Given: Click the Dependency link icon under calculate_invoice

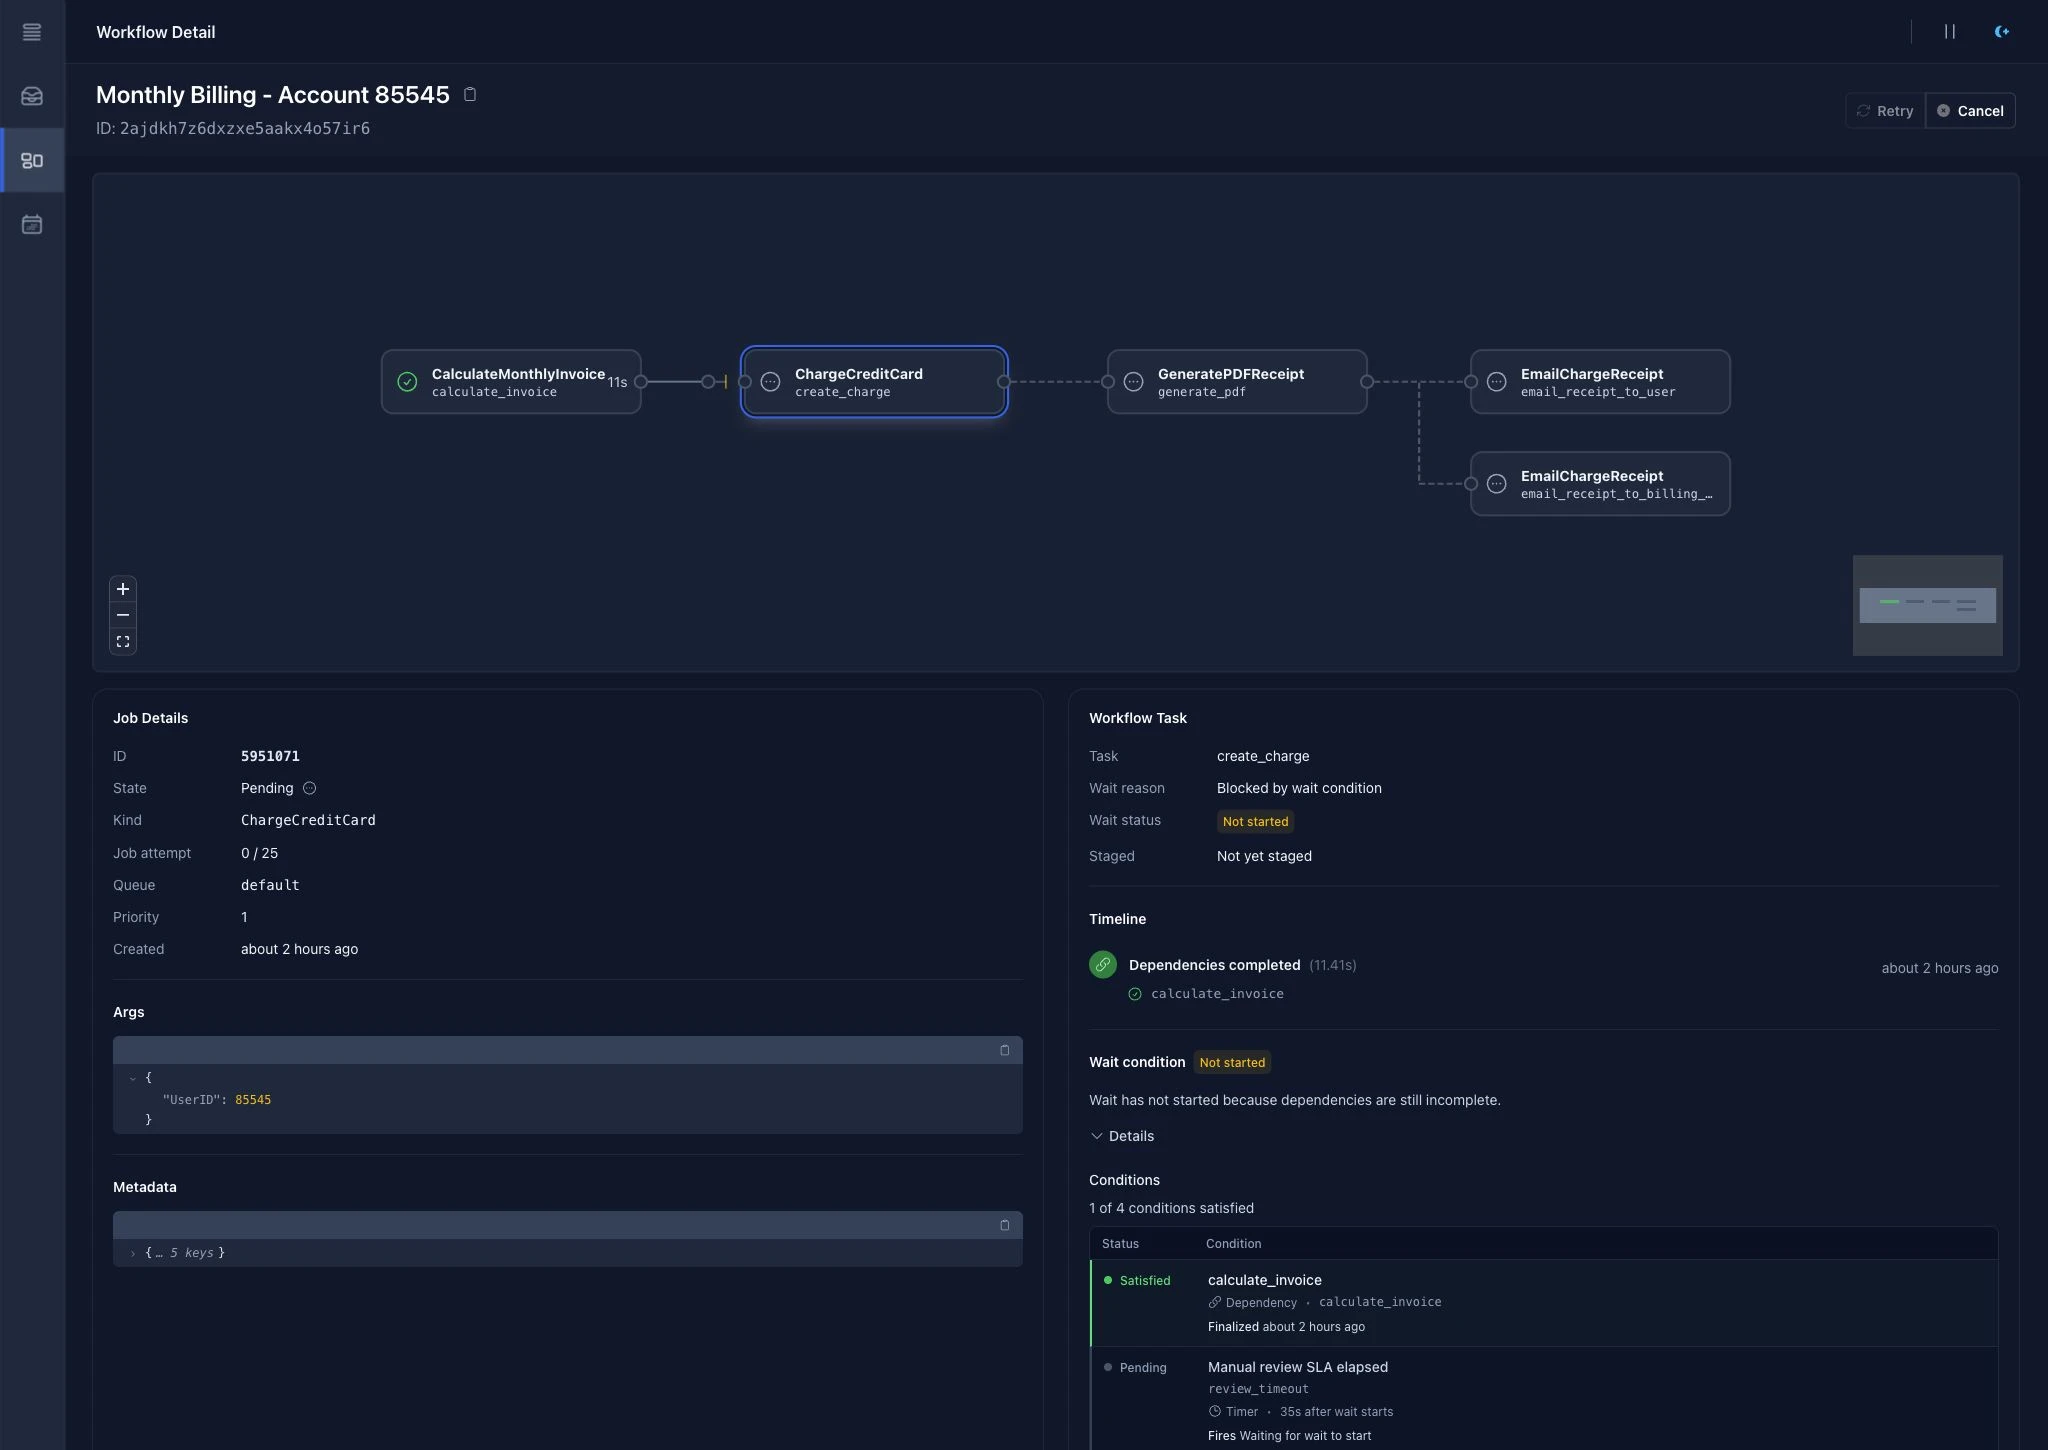Looking at the screenshot, I should [1215, 1303].
